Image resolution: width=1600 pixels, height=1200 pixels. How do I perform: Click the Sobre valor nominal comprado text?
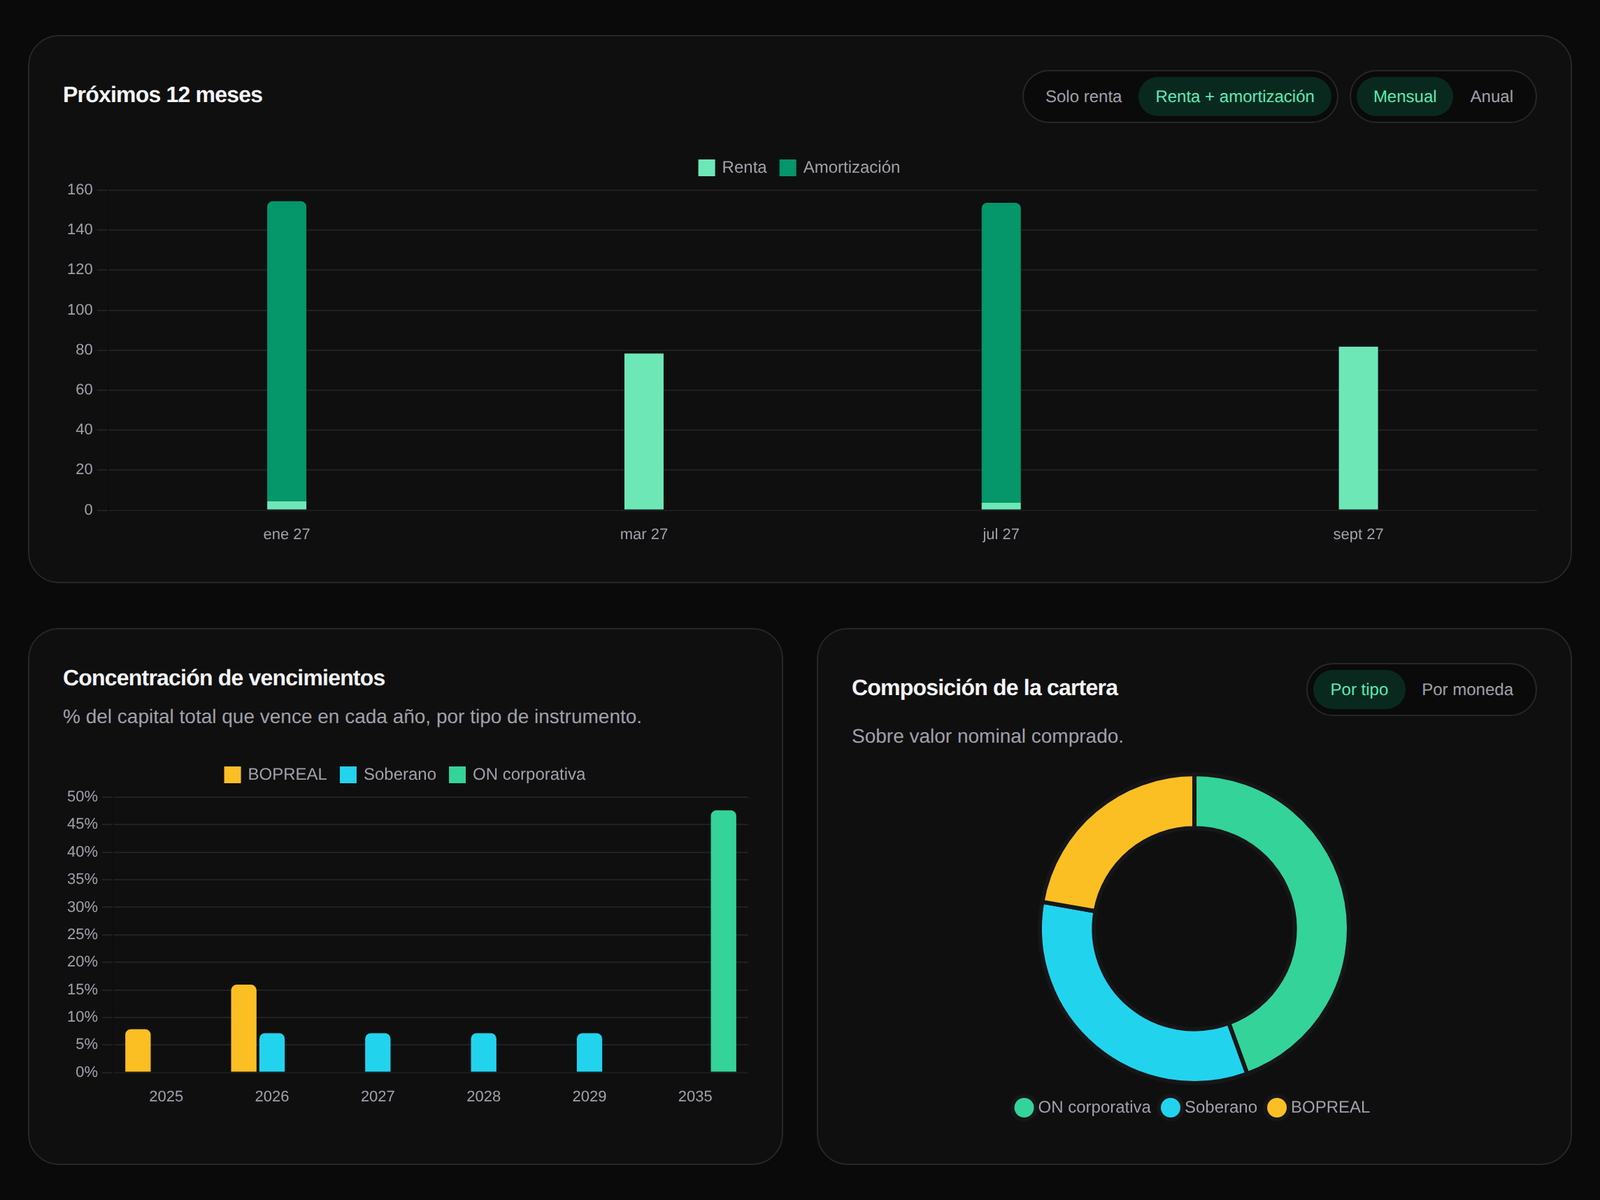[x=988, y=737]
